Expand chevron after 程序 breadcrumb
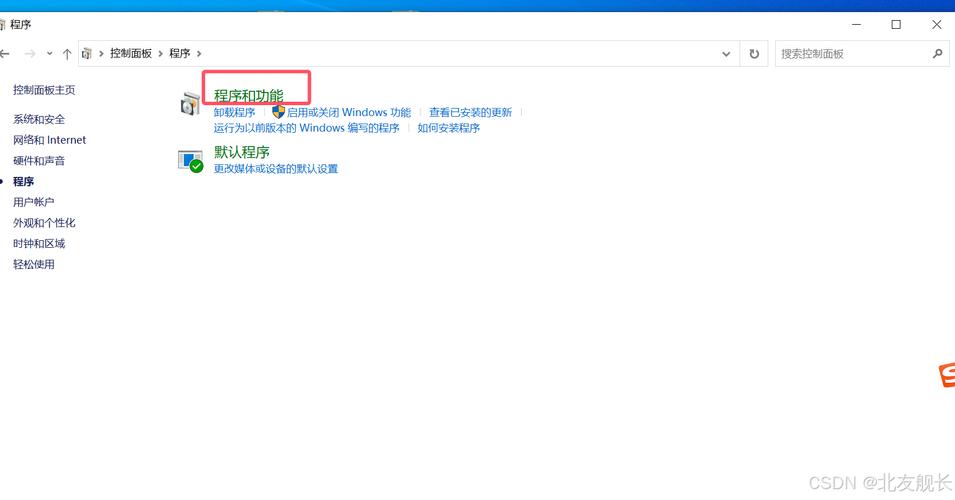The height and width of the screenshot is (500, 955). (x=199, y=54)
